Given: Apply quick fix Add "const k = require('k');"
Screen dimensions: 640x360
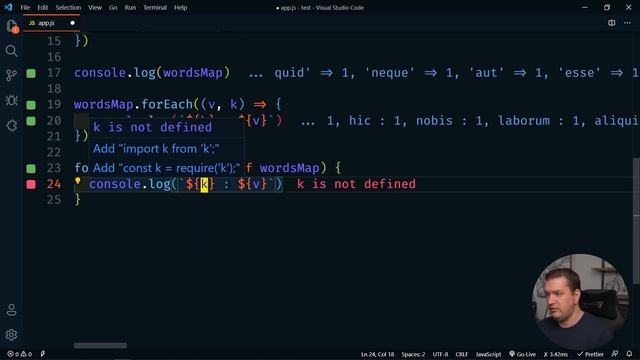Looking at the screenshot, I should (x=166, y=168).
